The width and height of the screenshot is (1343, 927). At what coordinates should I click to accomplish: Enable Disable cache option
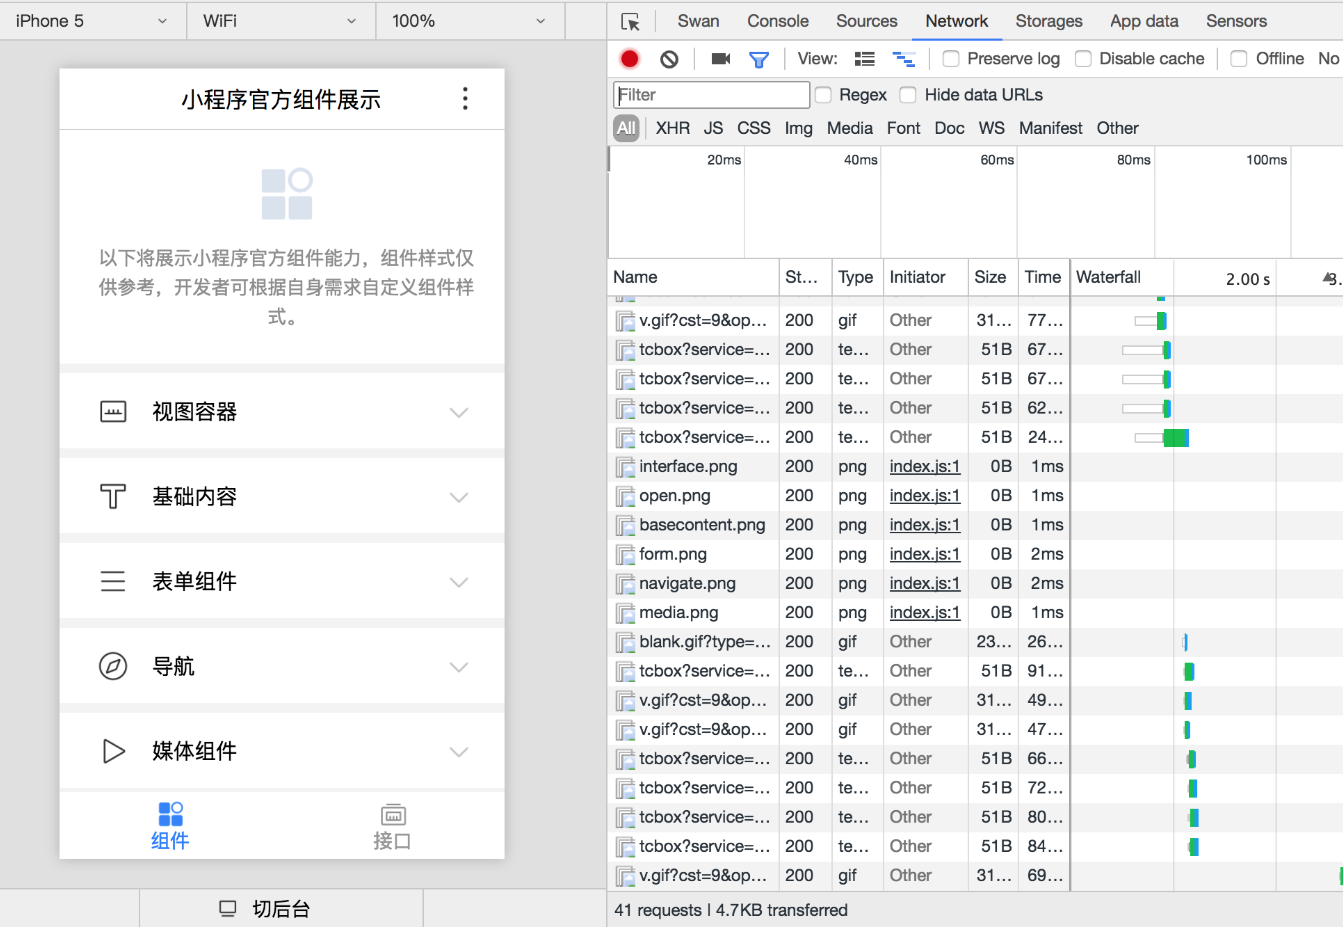(1083, 58)
